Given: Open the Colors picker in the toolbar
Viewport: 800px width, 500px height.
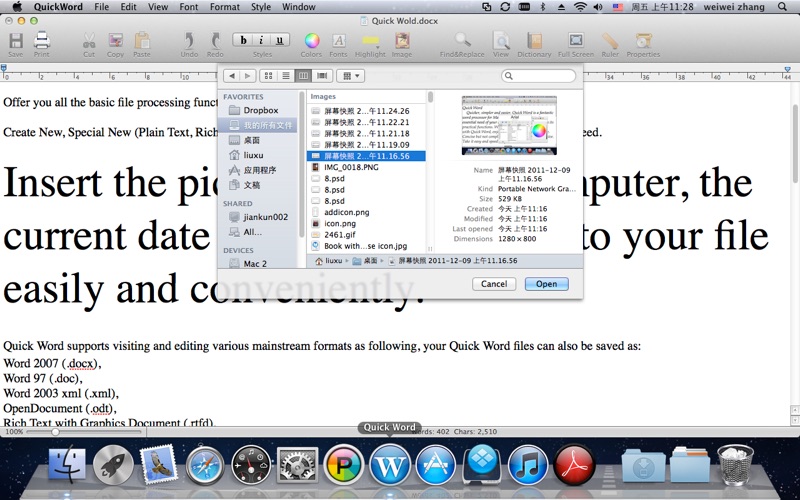Looking at the screenshot, I should tap(312, 42).
